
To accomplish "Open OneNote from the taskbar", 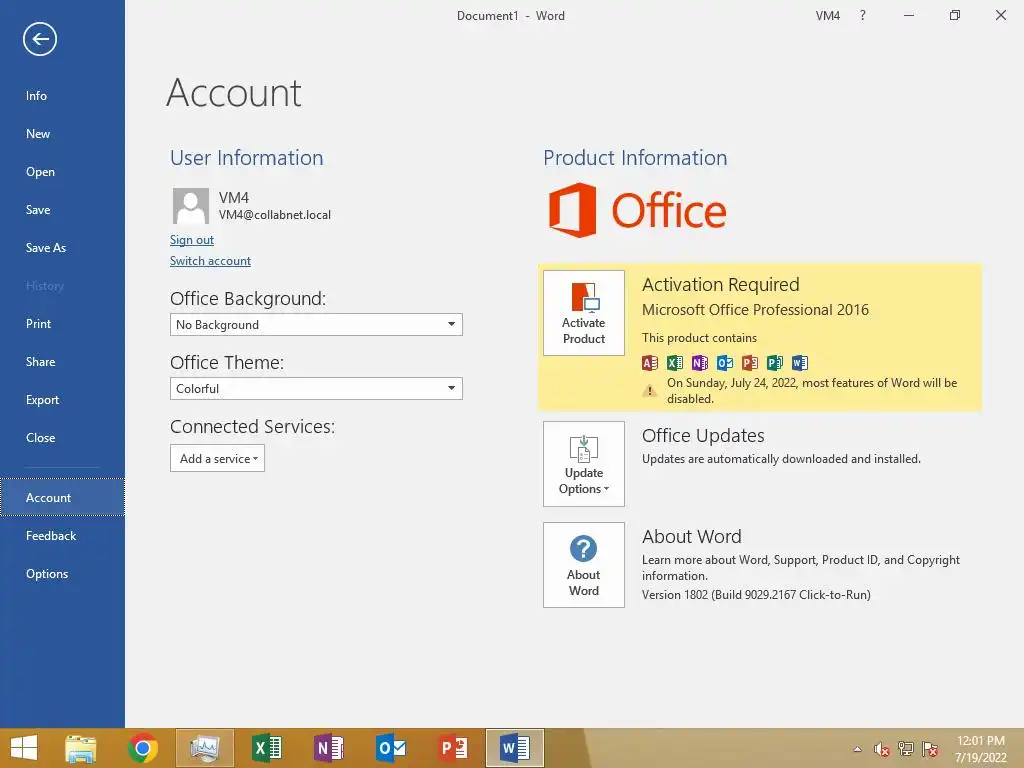I will point(329,748).
